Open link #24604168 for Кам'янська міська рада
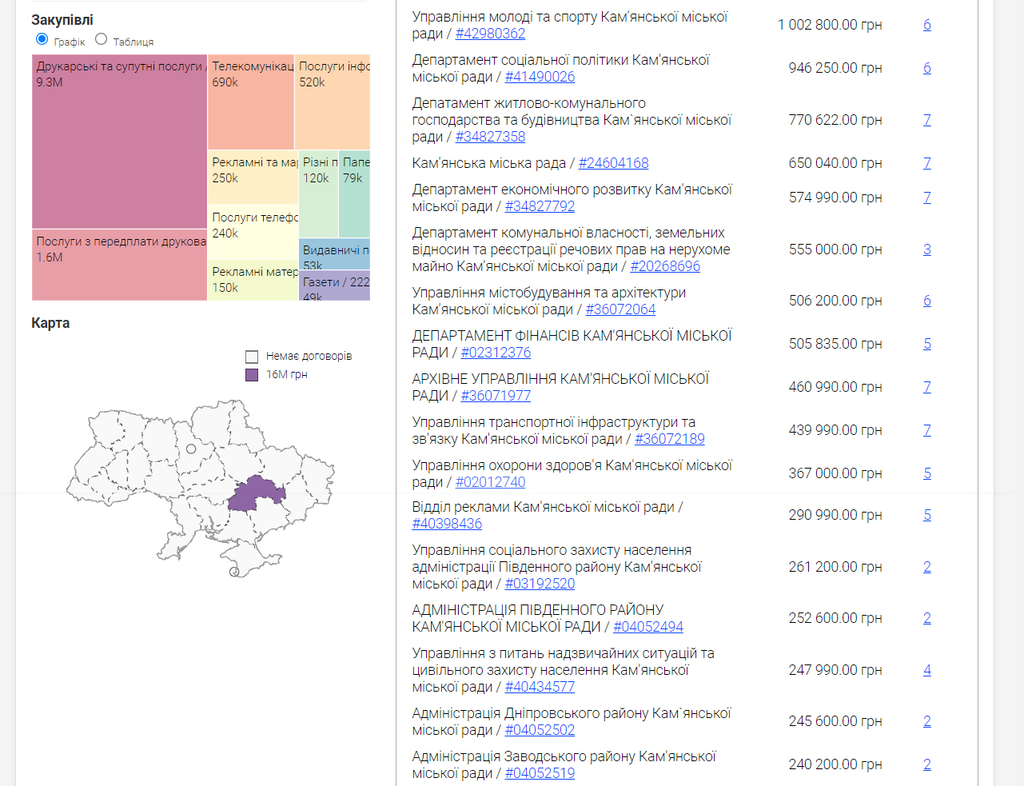 coord(613,163)
